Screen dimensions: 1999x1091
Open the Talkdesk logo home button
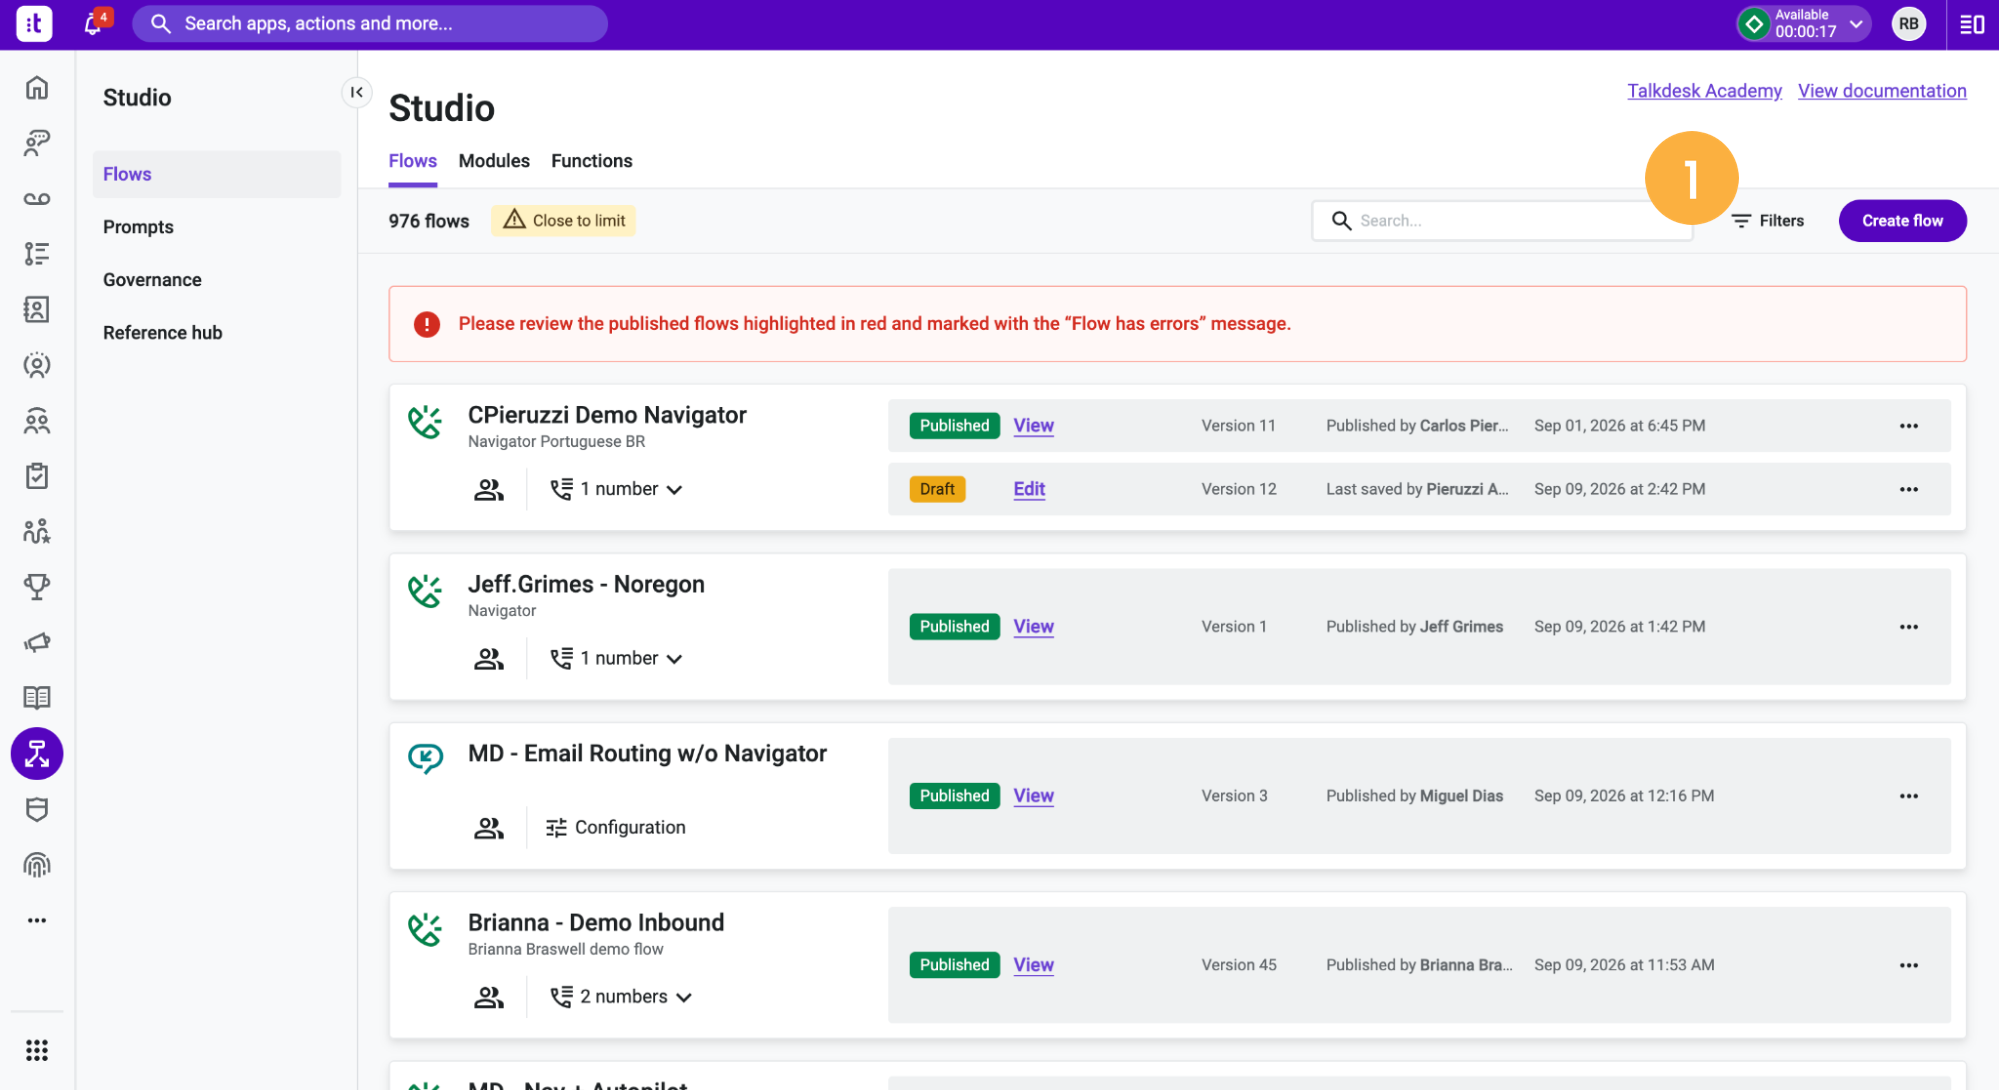coord(34,24)
